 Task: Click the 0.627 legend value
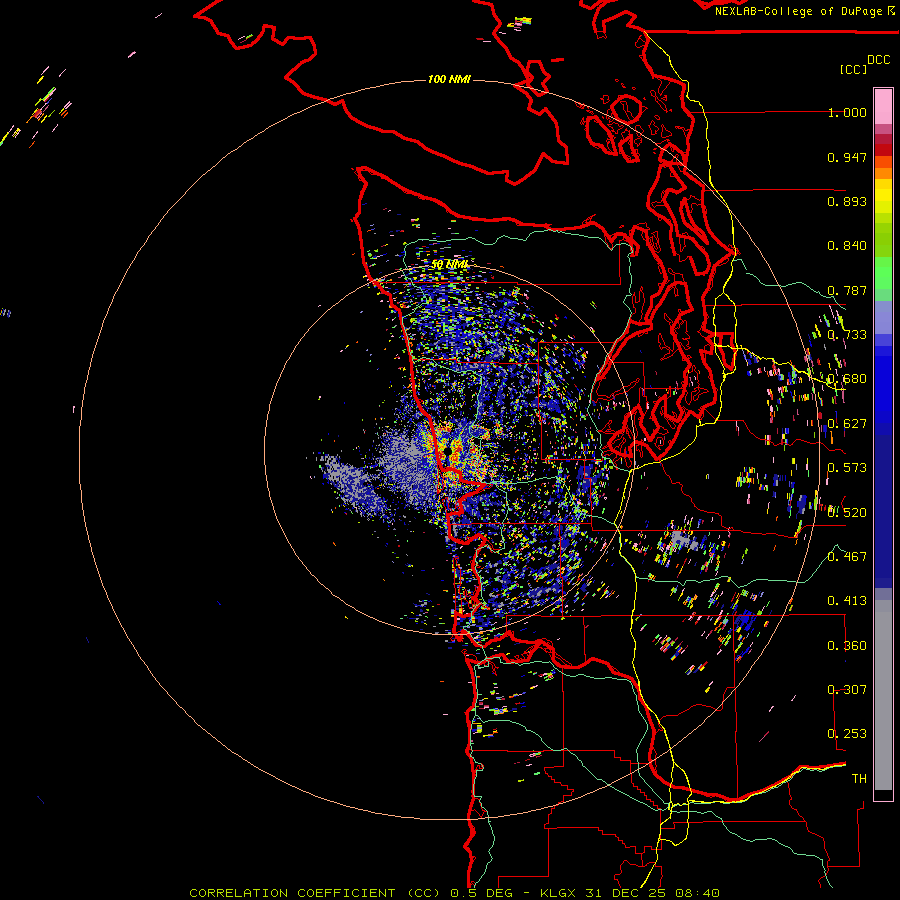(x=847, y=424)
